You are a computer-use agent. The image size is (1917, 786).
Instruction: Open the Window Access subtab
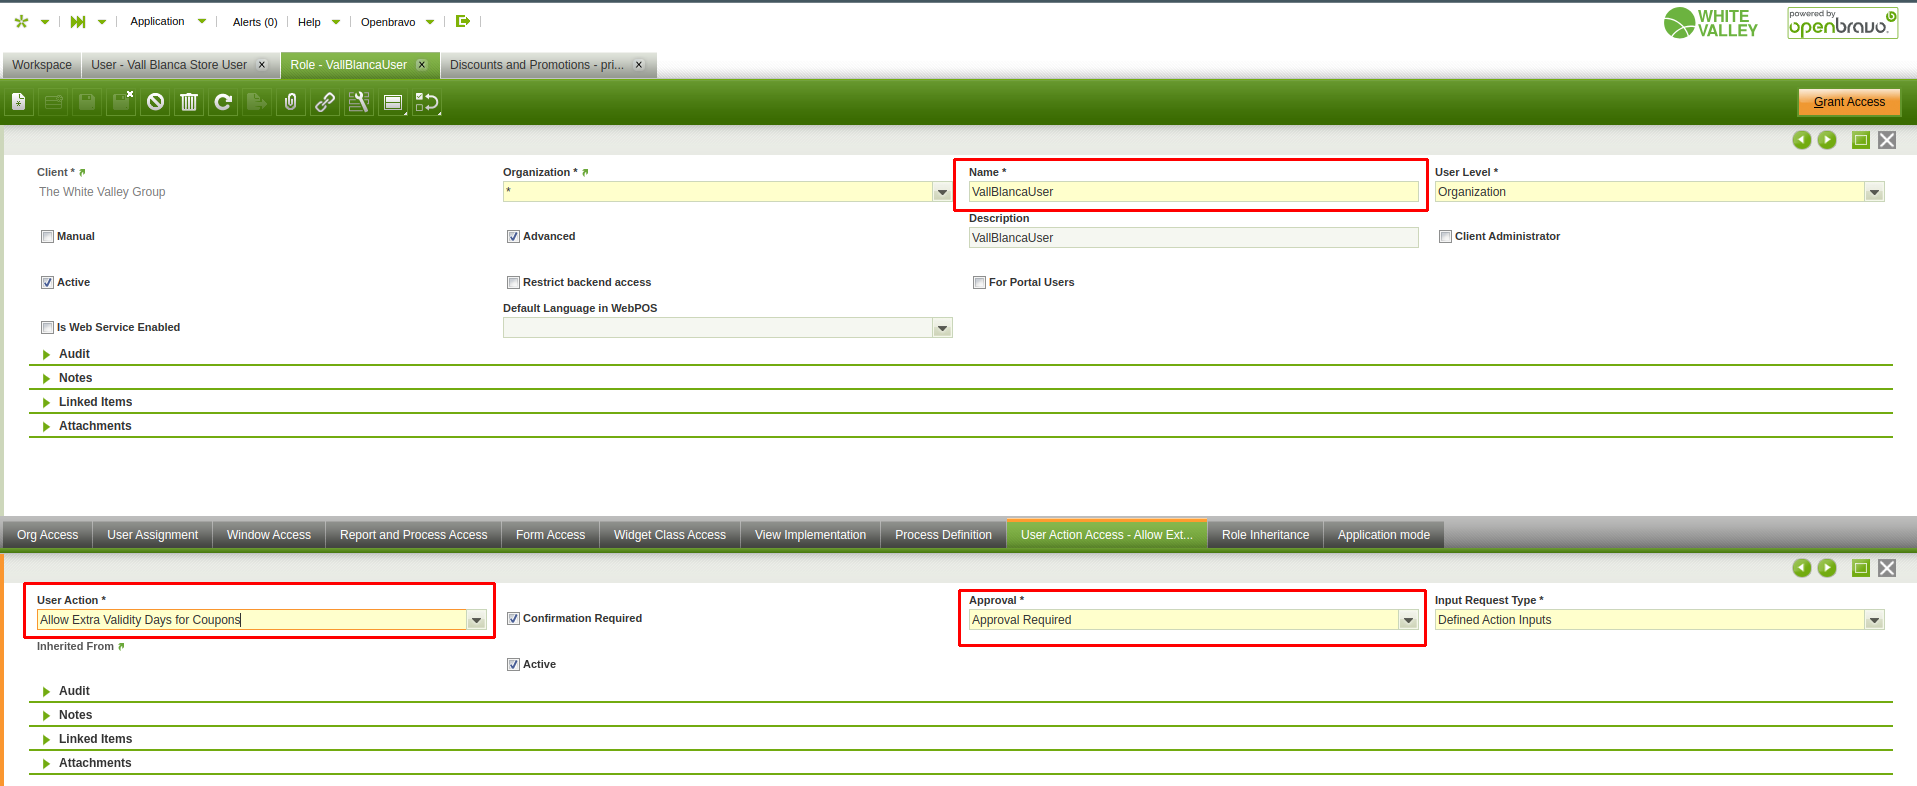(269, 535)
